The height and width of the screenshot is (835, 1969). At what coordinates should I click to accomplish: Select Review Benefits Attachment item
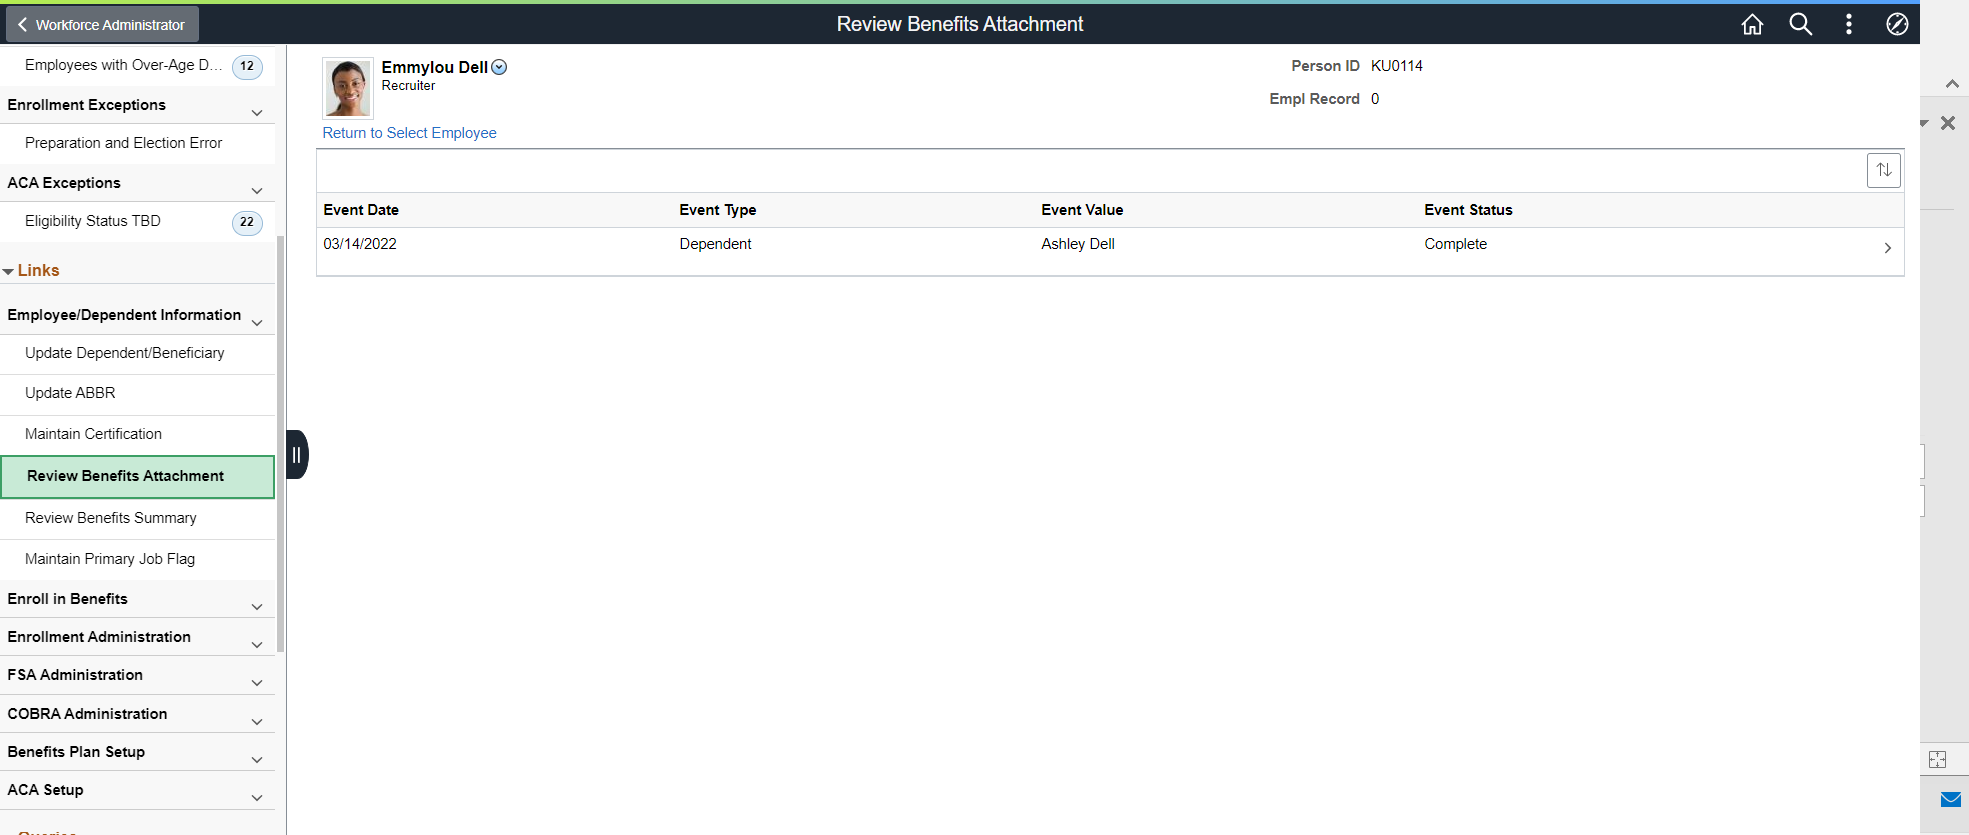pos(137,476)
